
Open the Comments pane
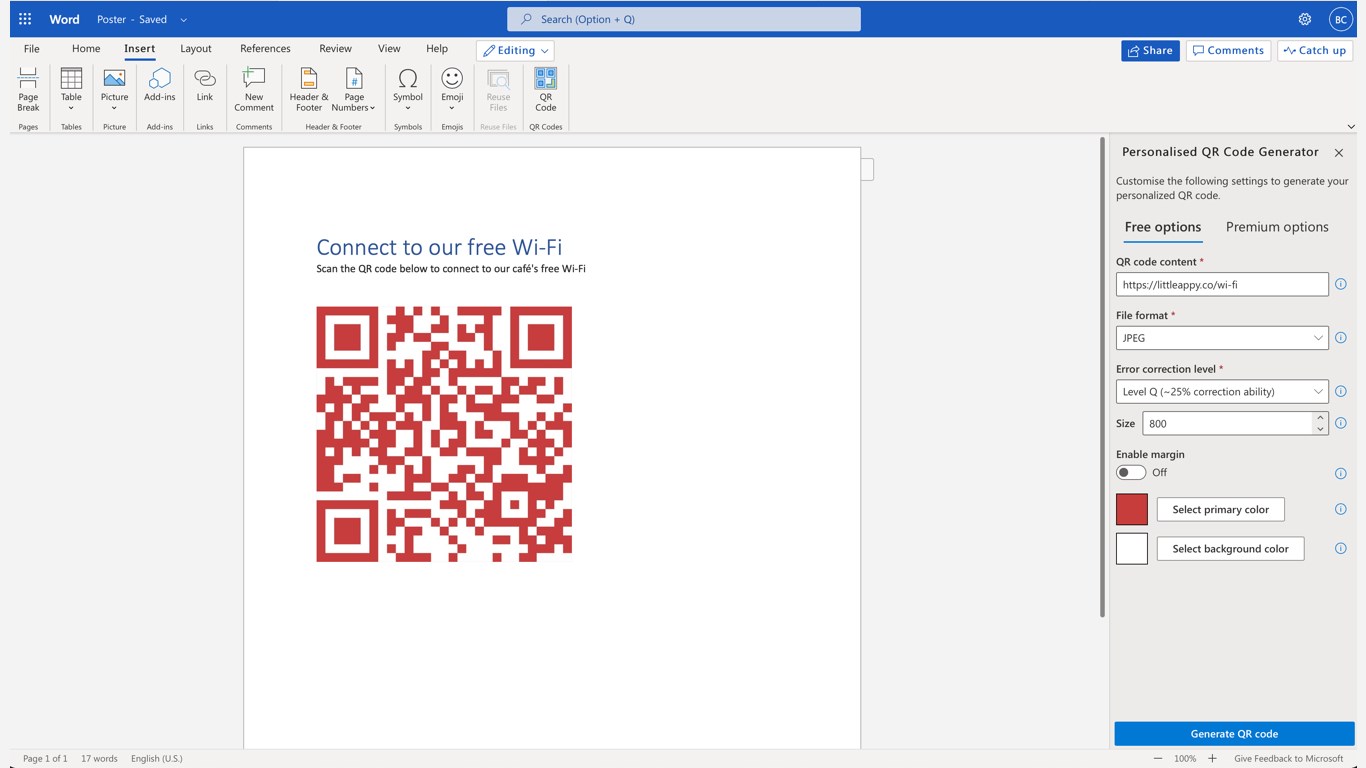(1228, 50)
